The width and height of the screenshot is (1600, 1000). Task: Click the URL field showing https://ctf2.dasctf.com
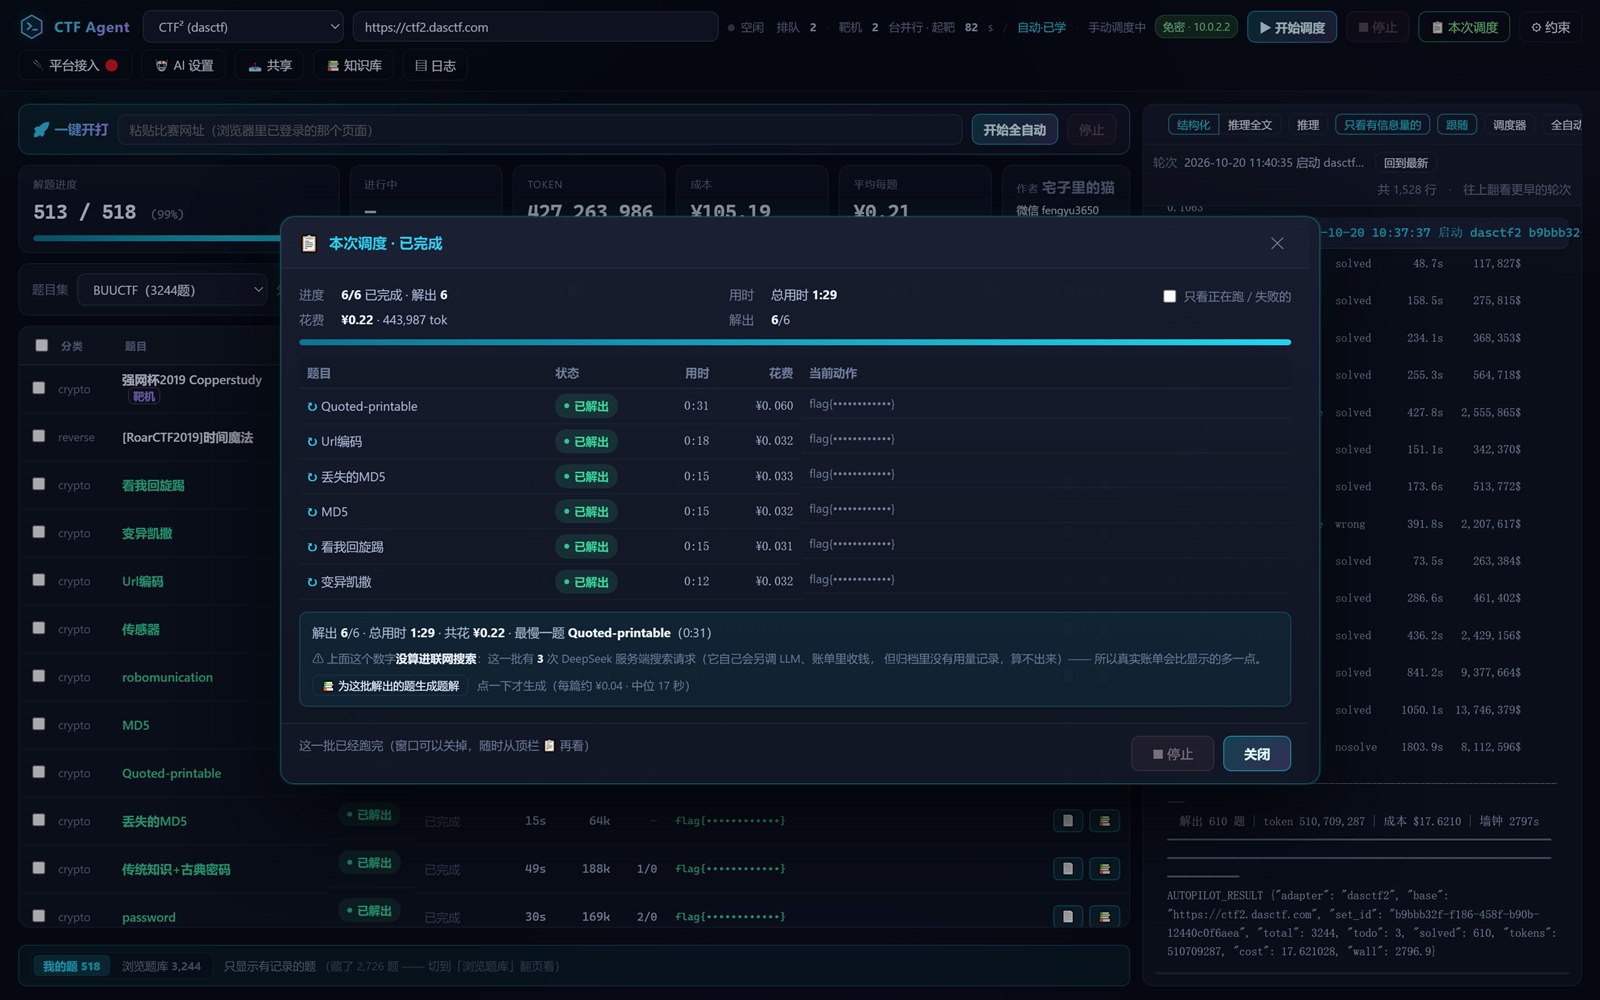(535, 27)
